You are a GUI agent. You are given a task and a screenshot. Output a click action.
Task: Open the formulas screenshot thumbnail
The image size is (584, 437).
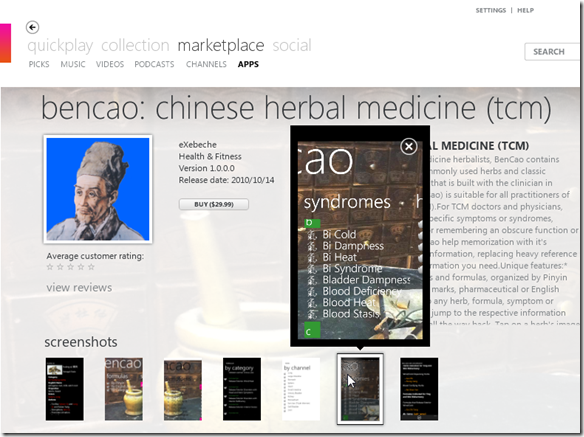click(x=124, y=389)
